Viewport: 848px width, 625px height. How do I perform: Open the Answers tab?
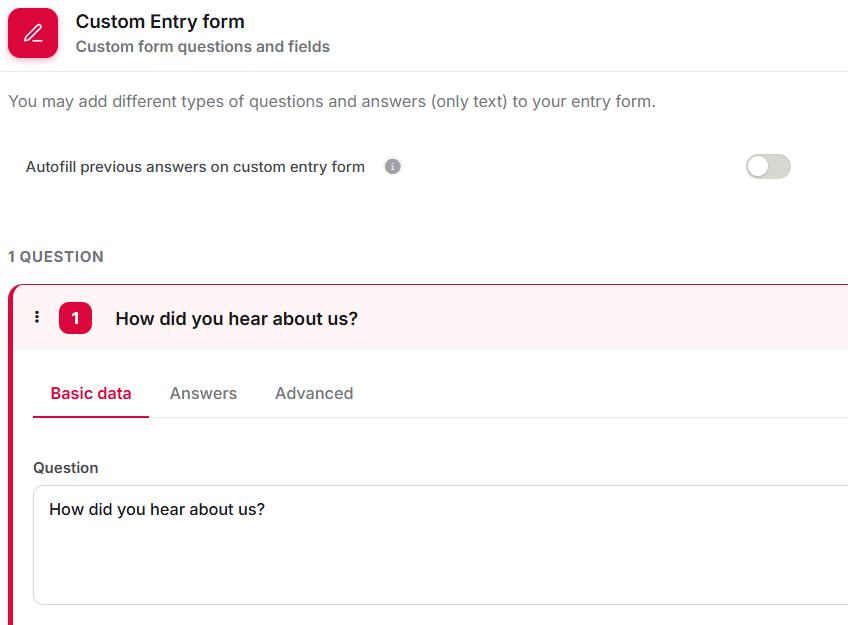(x=203, y=393)
